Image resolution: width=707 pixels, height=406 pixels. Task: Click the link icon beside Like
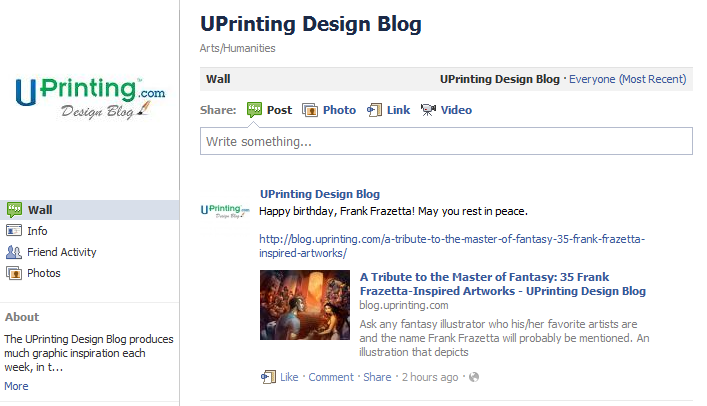click(268, 377)
